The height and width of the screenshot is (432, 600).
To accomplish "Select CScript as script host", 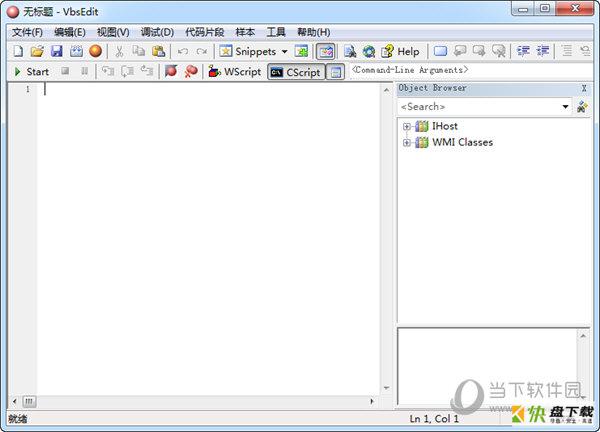I will (296, 72).
